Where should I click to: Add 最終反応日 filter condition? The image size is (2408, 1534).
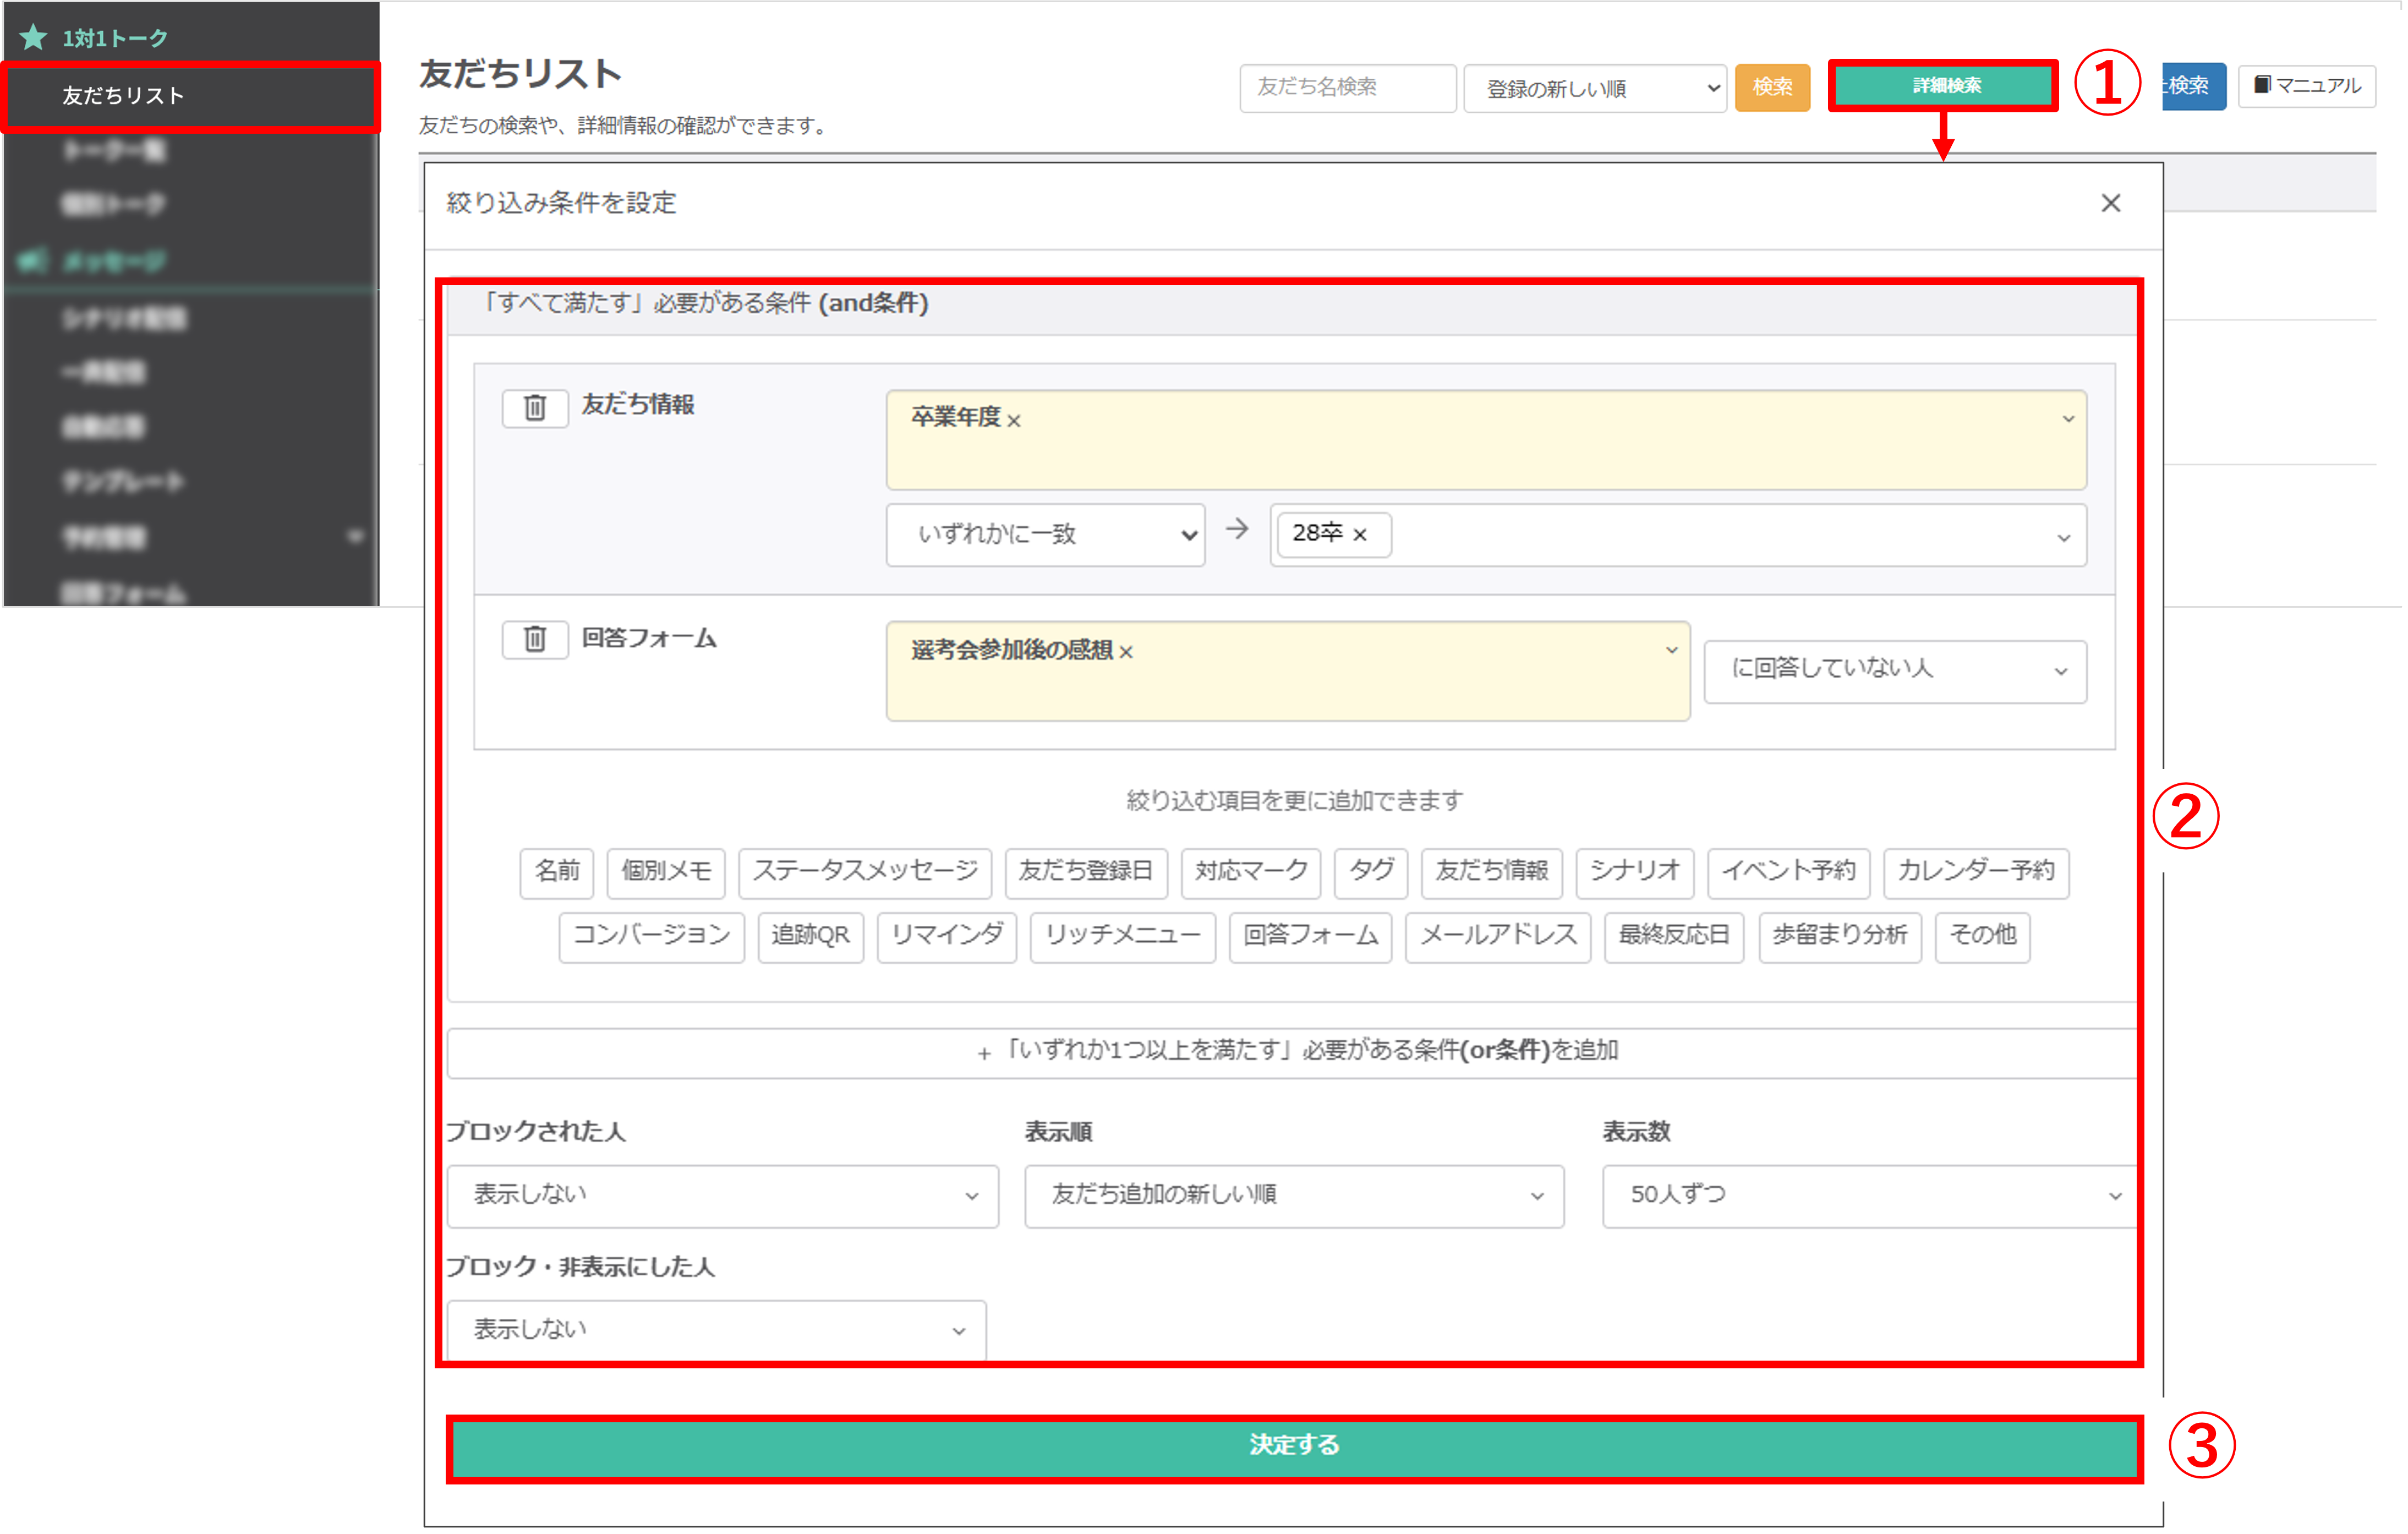[1673, 936]
